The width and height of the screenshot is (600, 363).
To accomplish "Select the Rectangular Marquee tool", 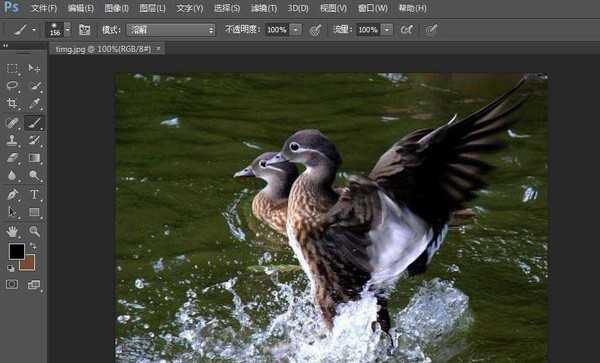I will (x=12, y=68).
